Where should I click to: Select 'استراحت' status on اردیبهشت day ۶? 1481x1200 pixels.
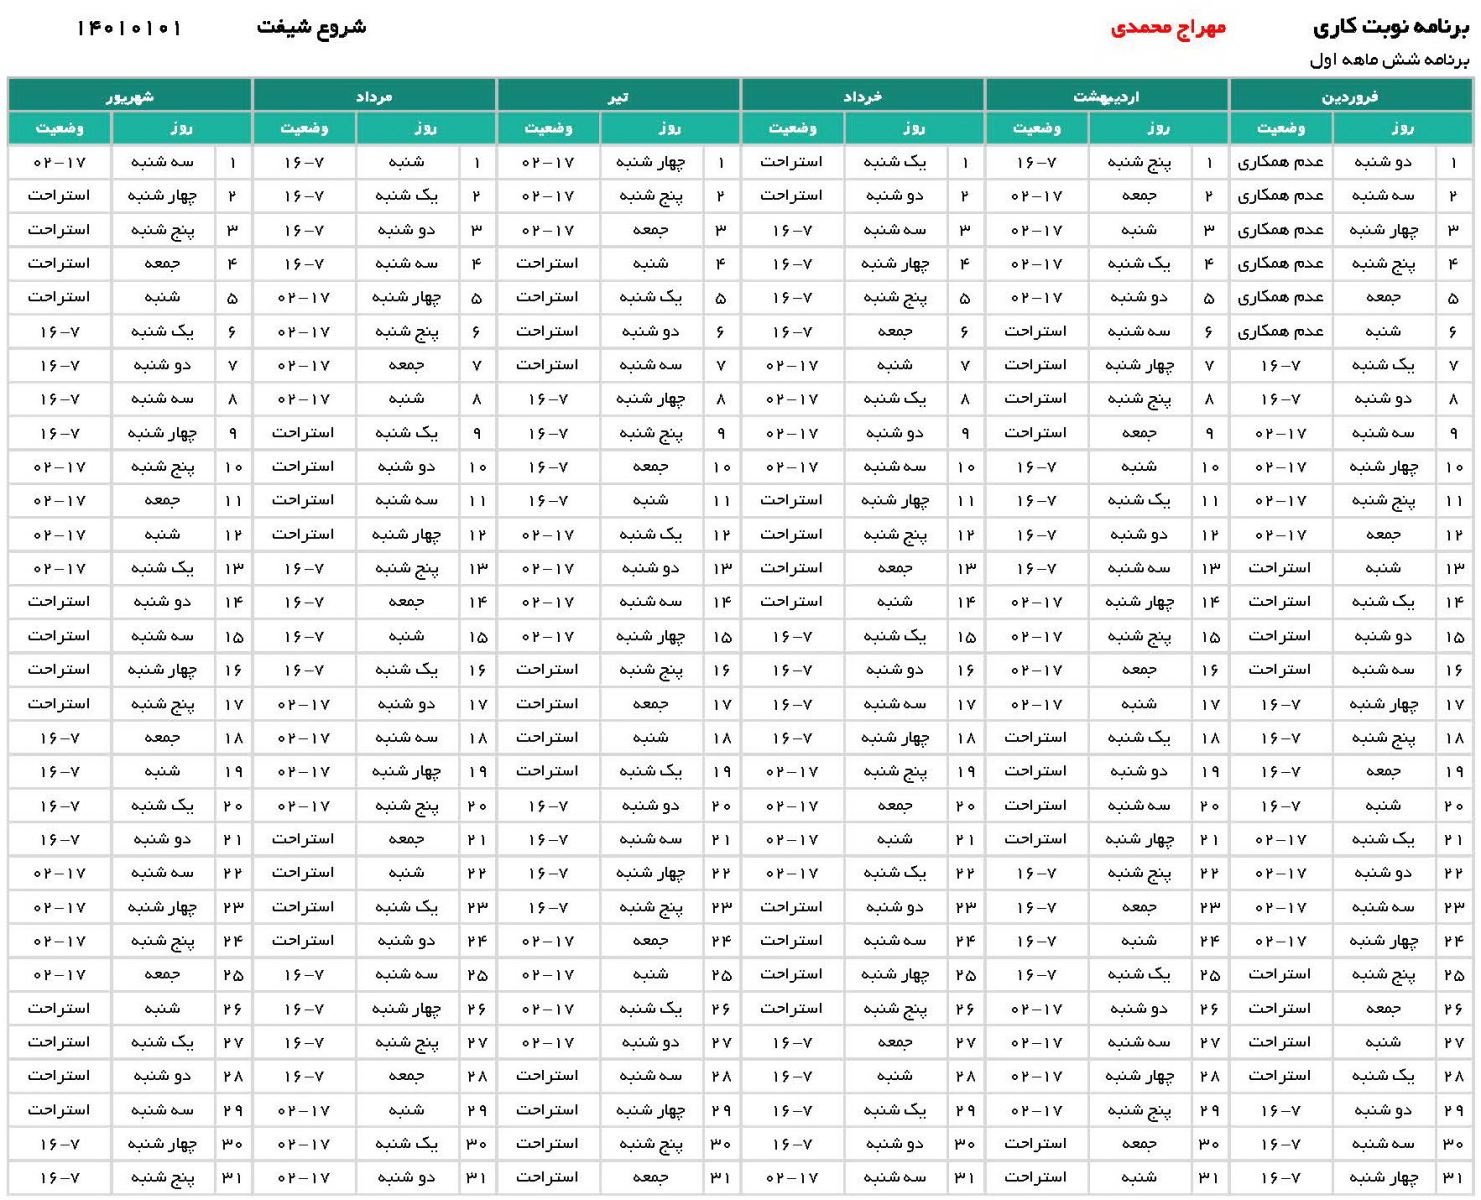point(1036,331)
